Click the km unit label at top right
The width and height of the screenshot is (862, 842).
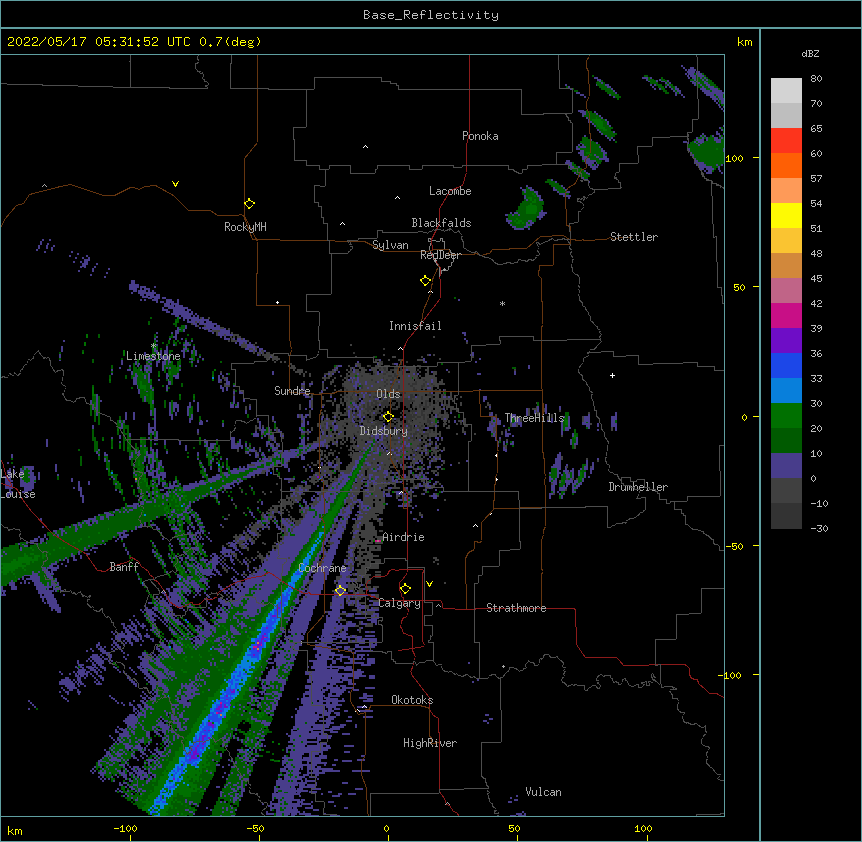[744, 42]
